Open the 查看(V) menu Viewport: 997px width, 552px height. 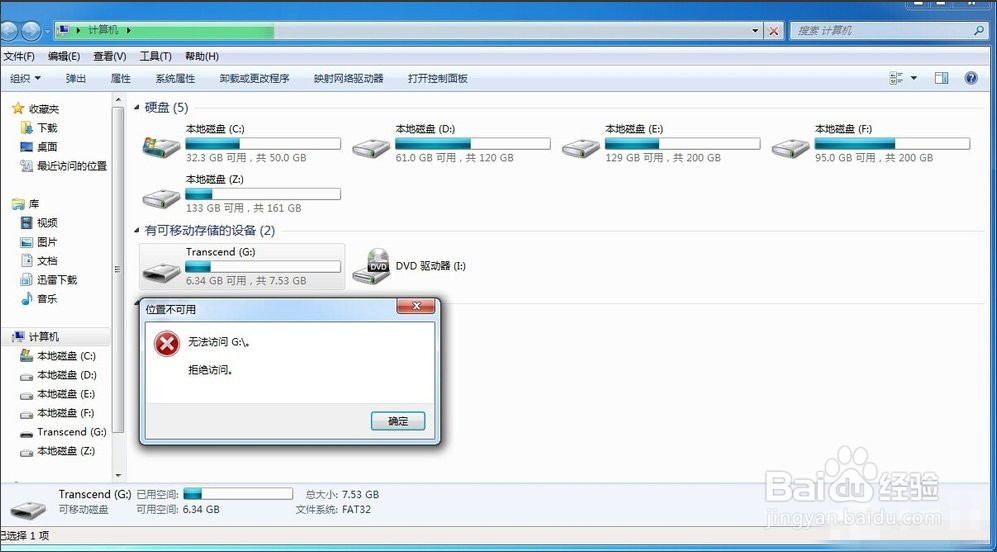coord(109,56)
